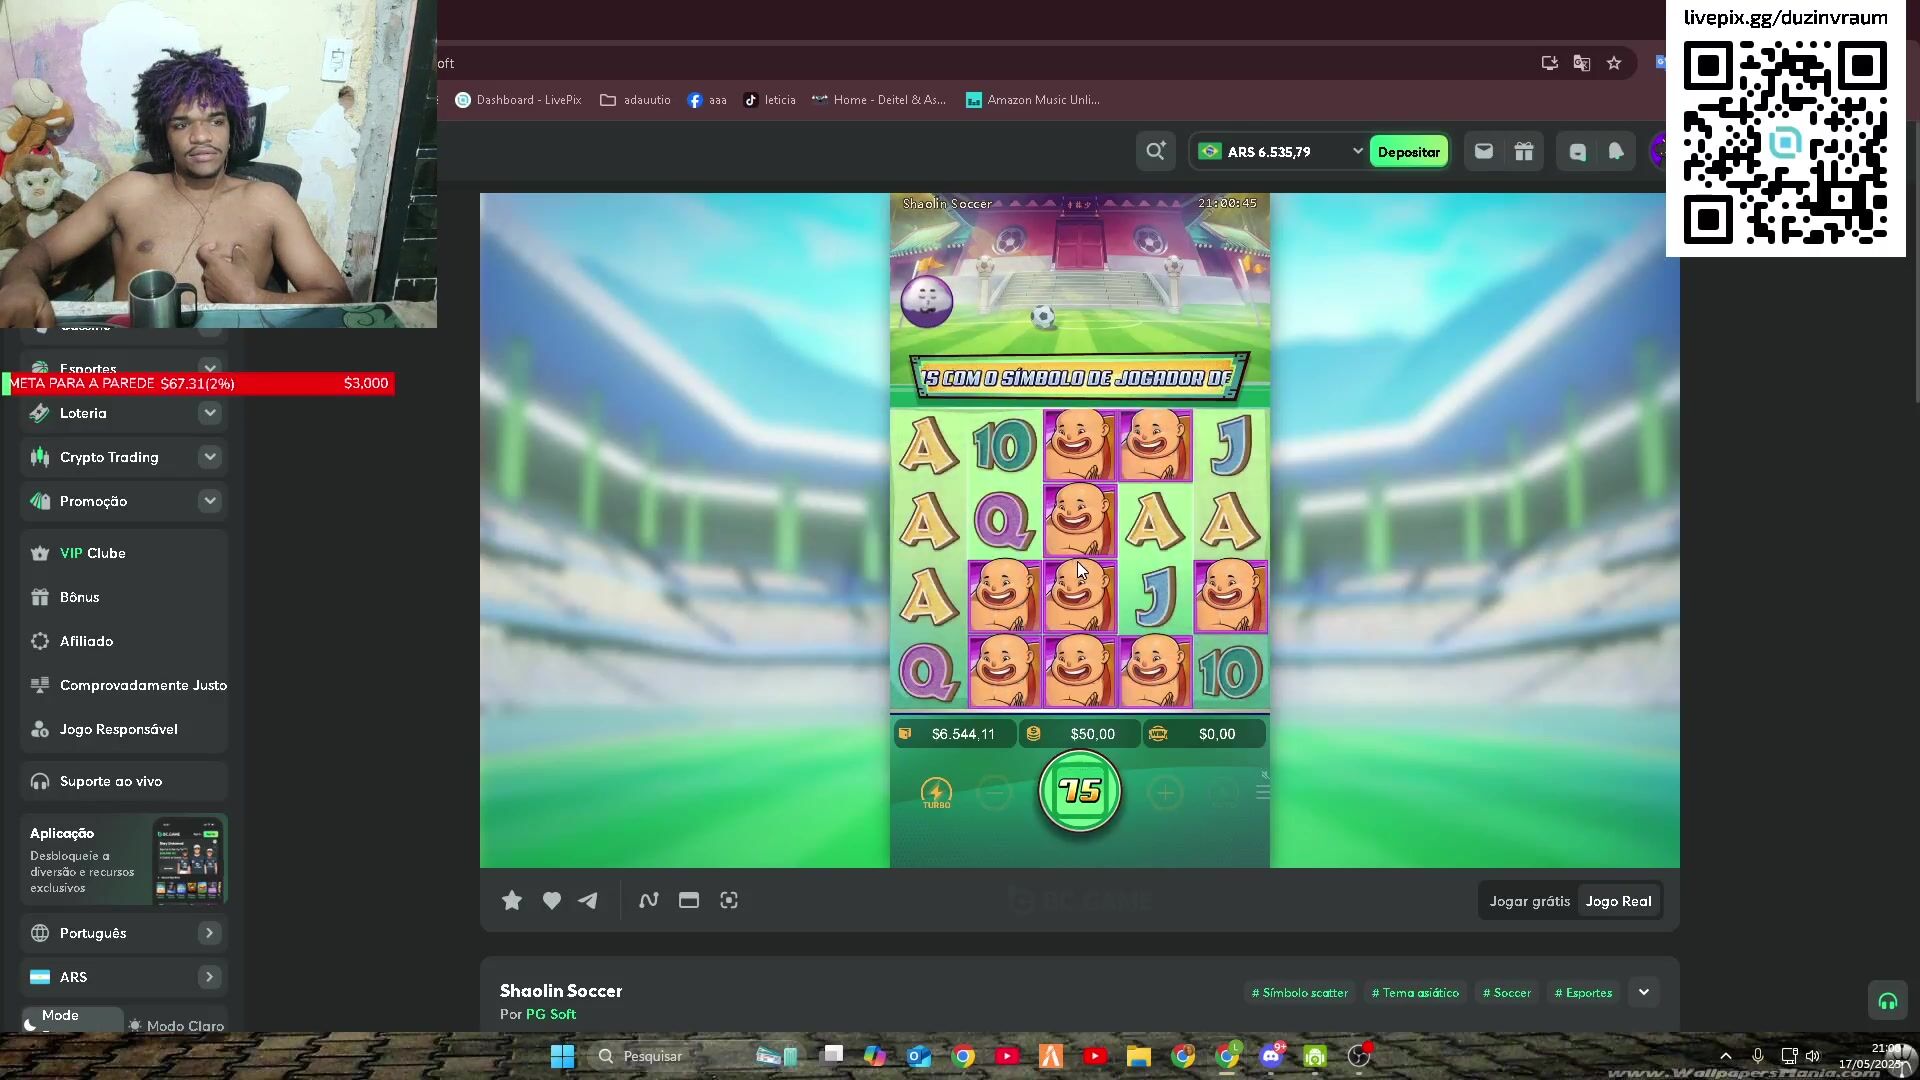Click the green spin button showing 75

[x=1080, y=792]
